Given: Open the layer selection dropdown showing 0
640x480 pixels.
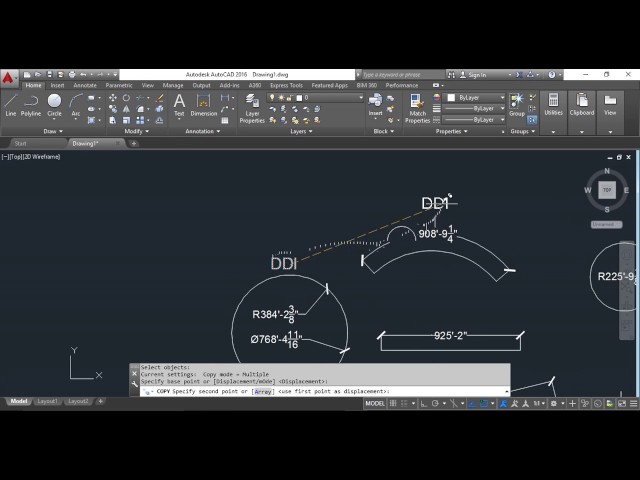Looking at the screenshot, I should 315,98.
